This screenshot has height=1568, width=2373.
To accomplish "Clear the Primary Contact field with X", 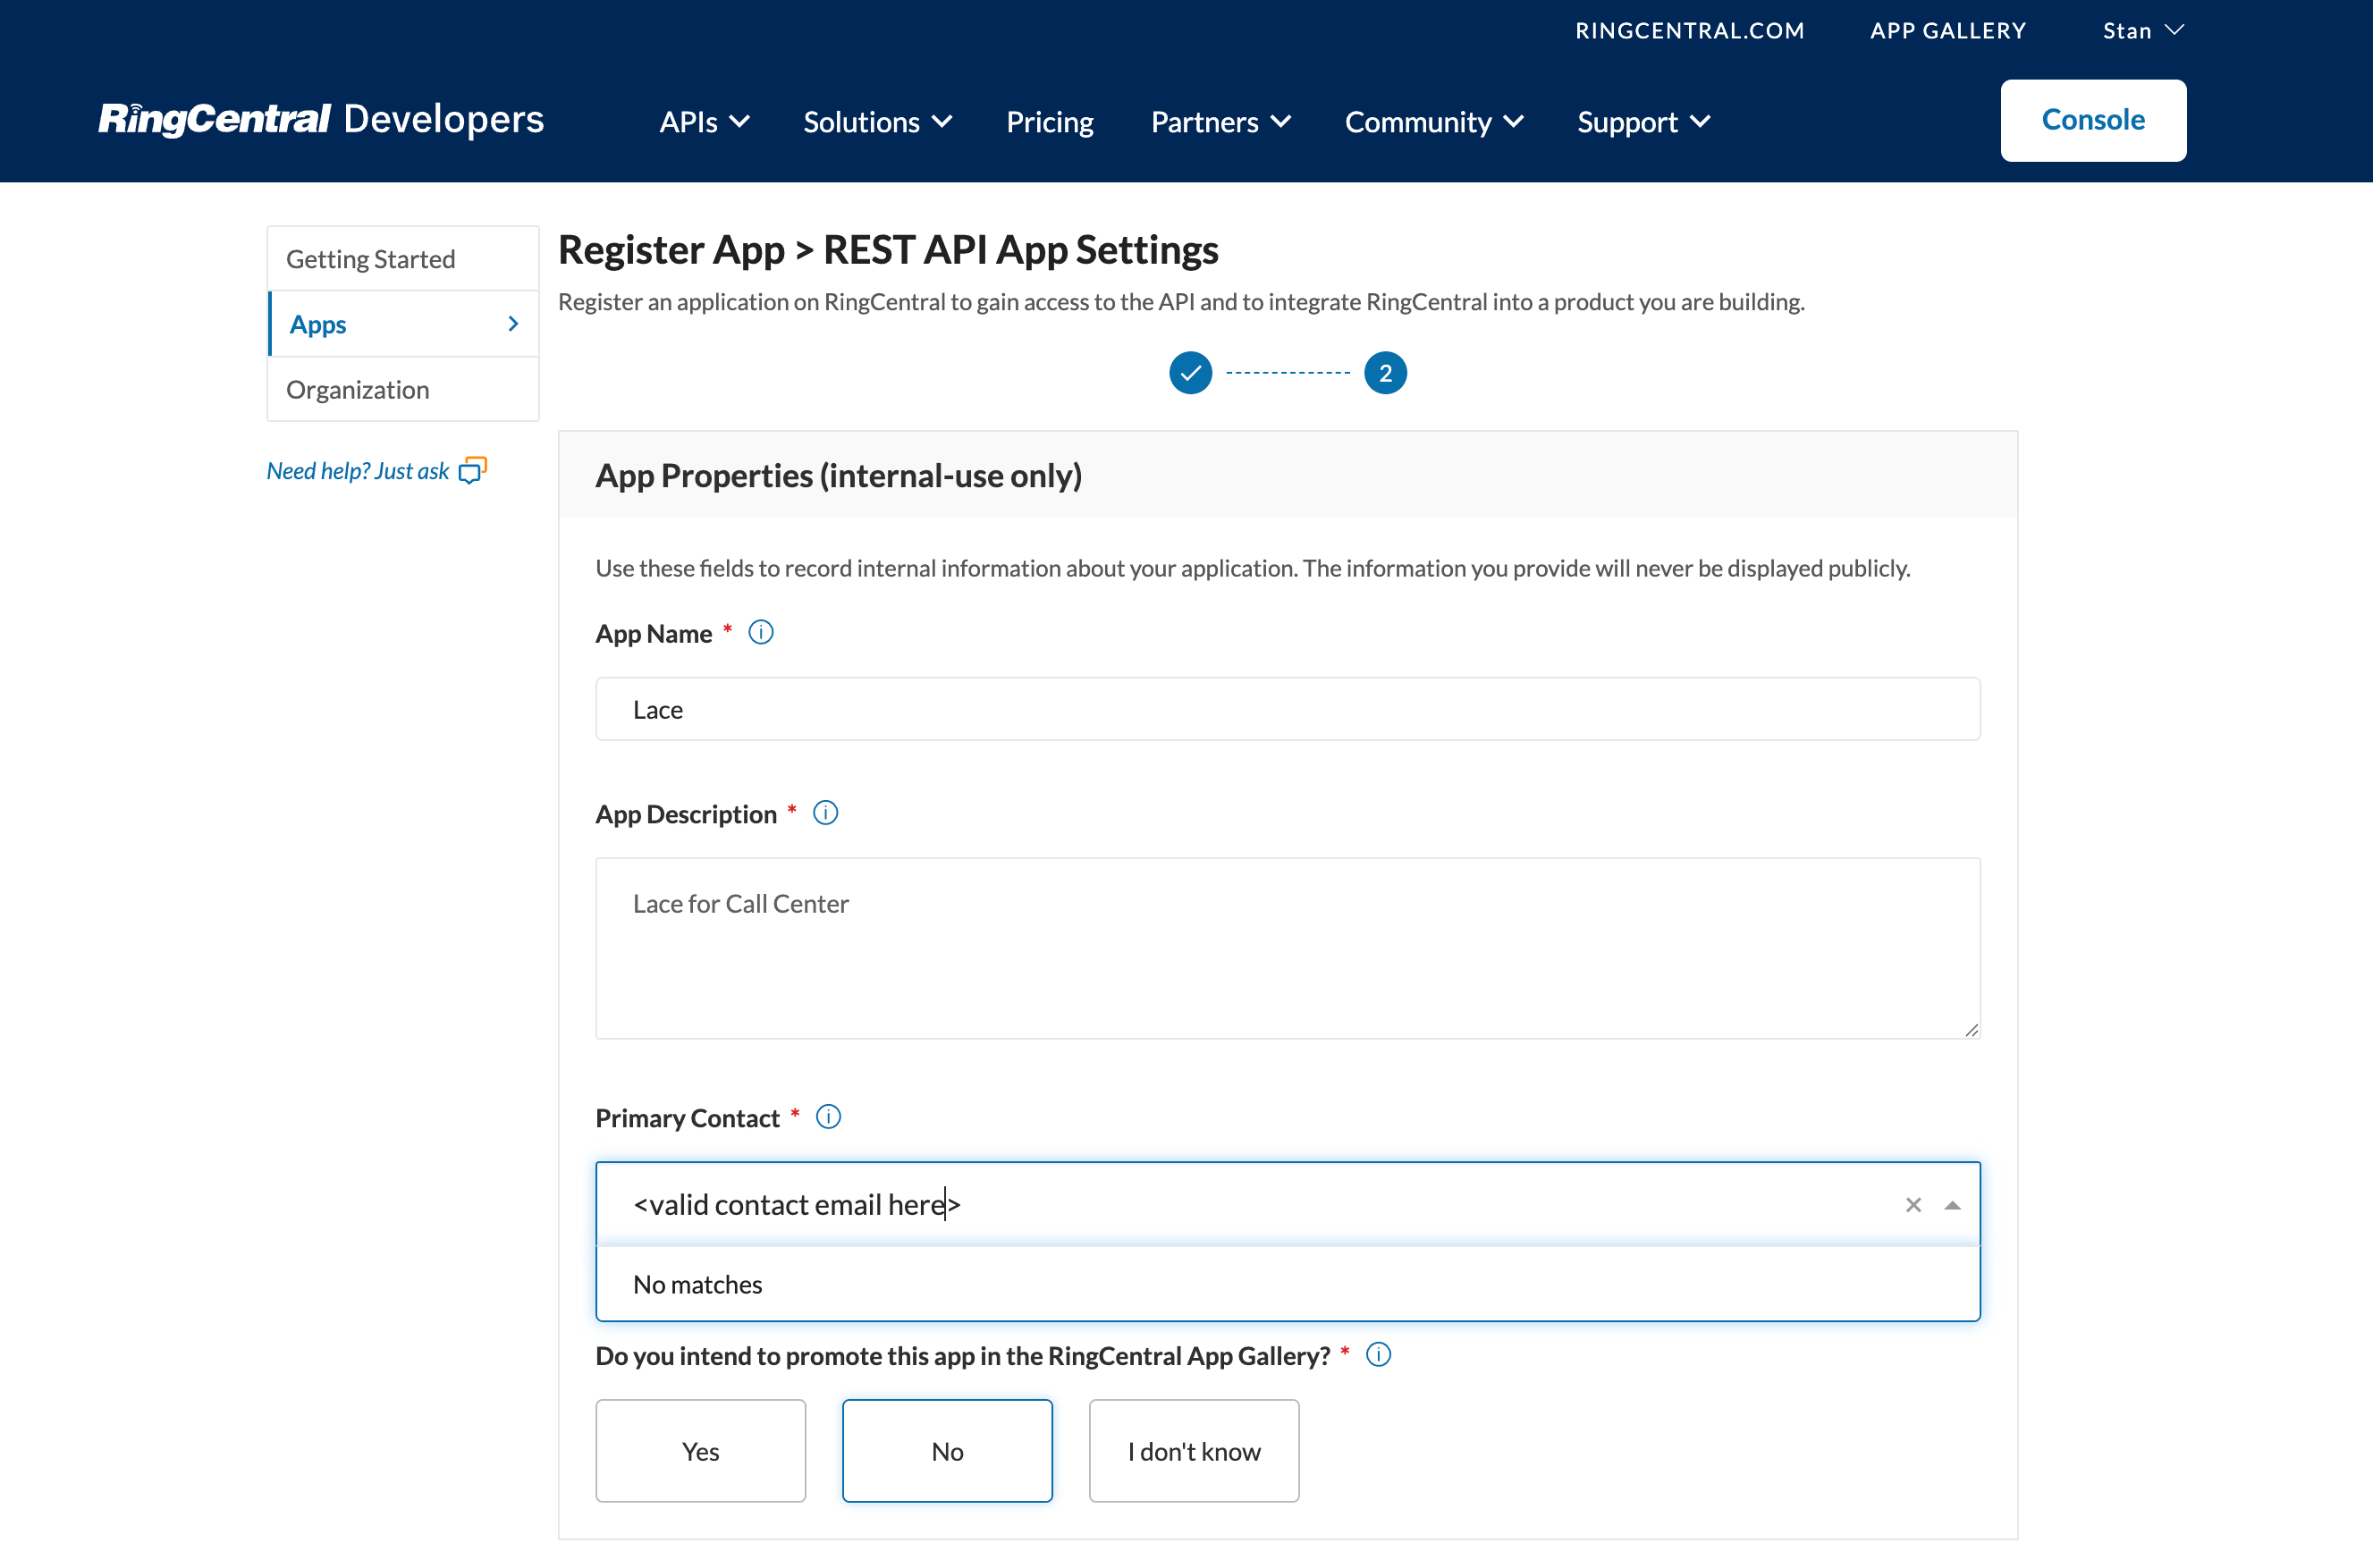I will [x=1913, y=1205].
